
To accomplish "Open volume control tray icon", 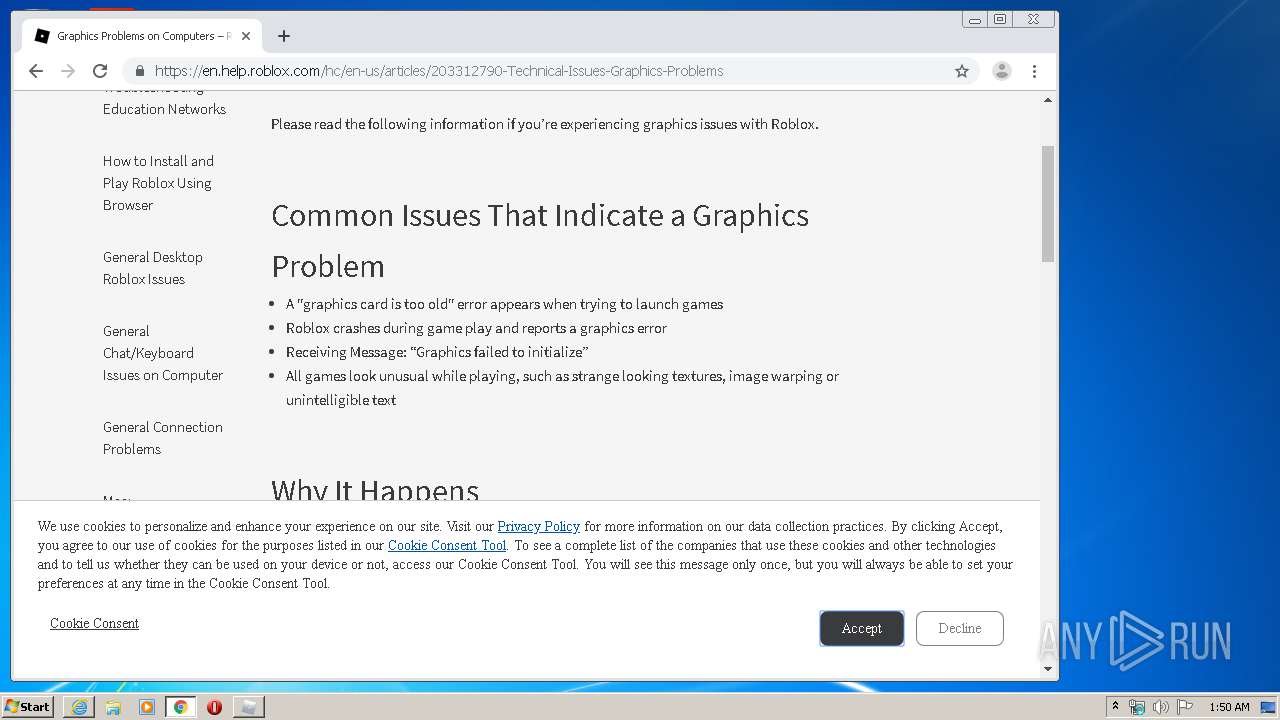I will pyautogui.click(x=1160, y=707).
